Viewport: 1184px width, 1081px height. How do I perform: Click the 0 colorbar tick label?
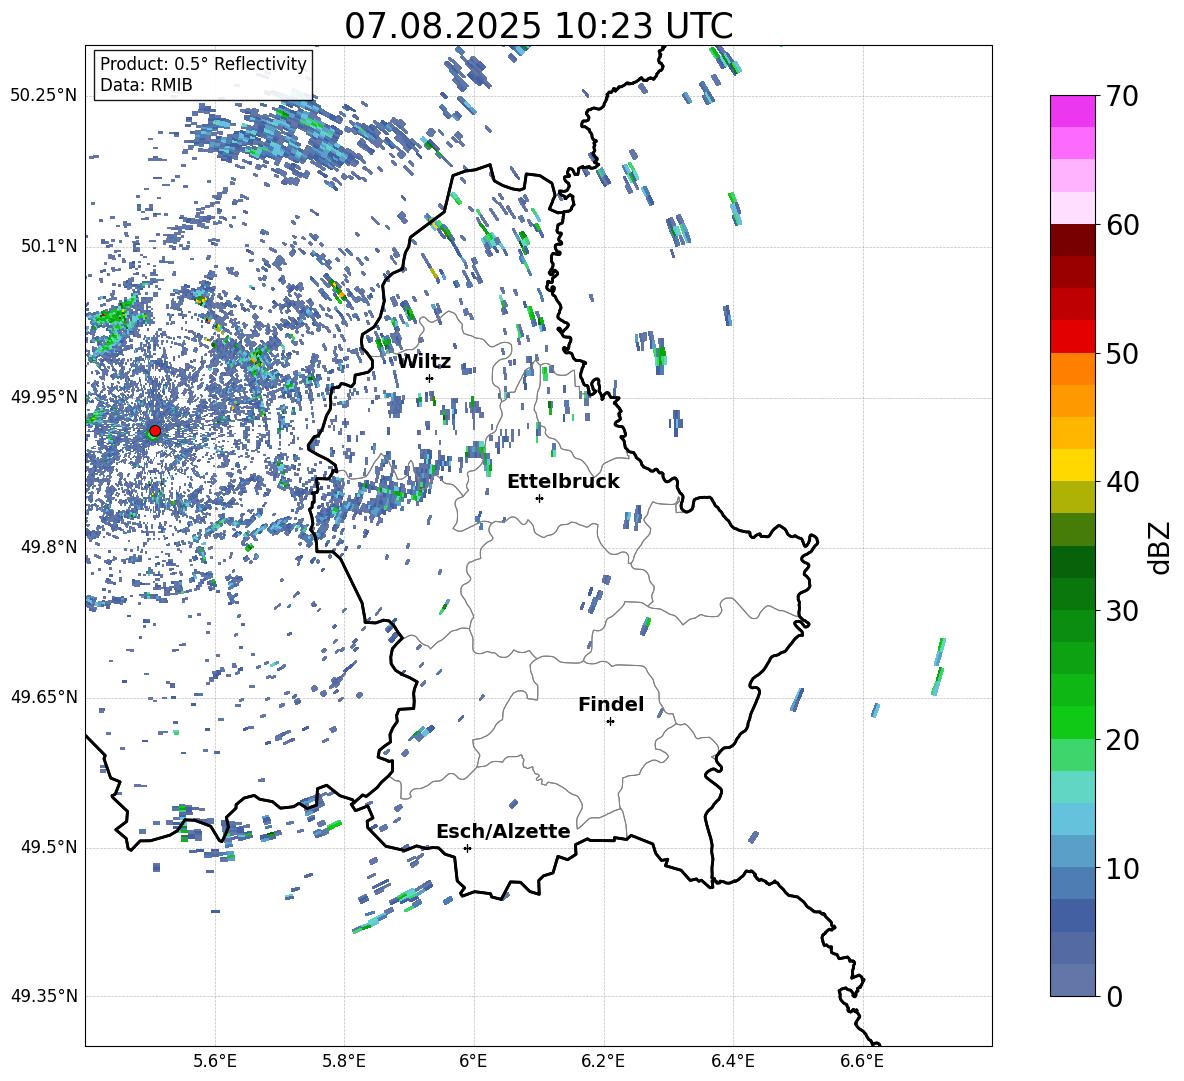tap(1115, 996)
